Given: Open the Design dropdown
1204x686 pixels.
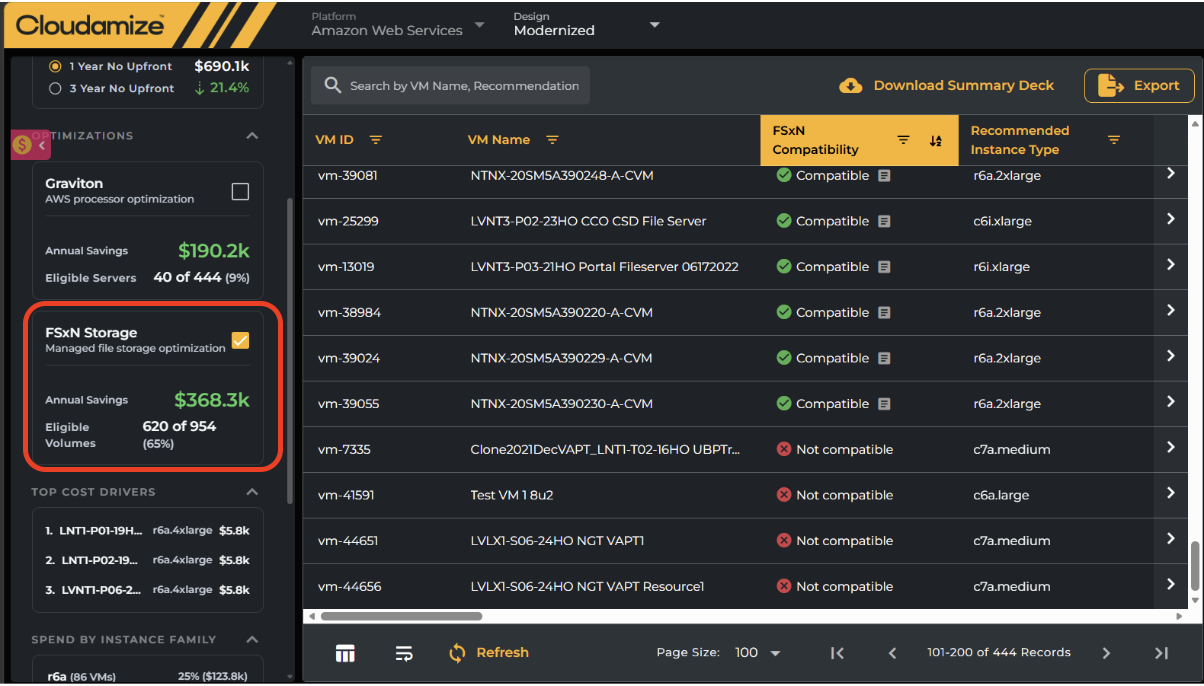Looking at the screenshot, I should click(x=587, y=25).
